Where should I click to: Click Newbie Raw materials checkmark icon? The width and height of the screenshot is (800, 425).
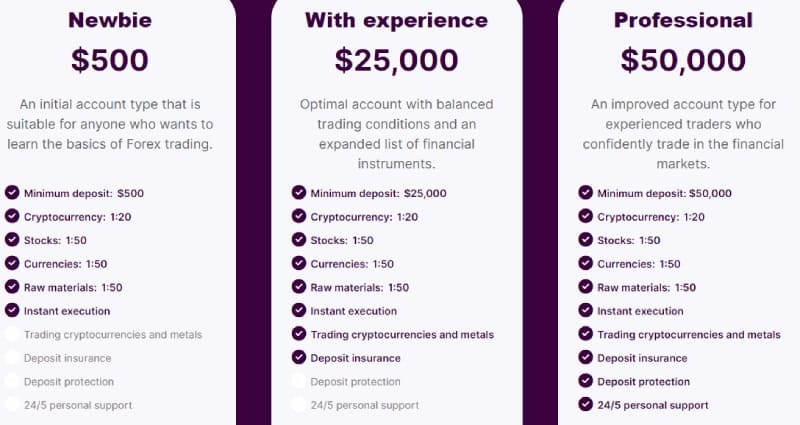(x=12, y=287)
